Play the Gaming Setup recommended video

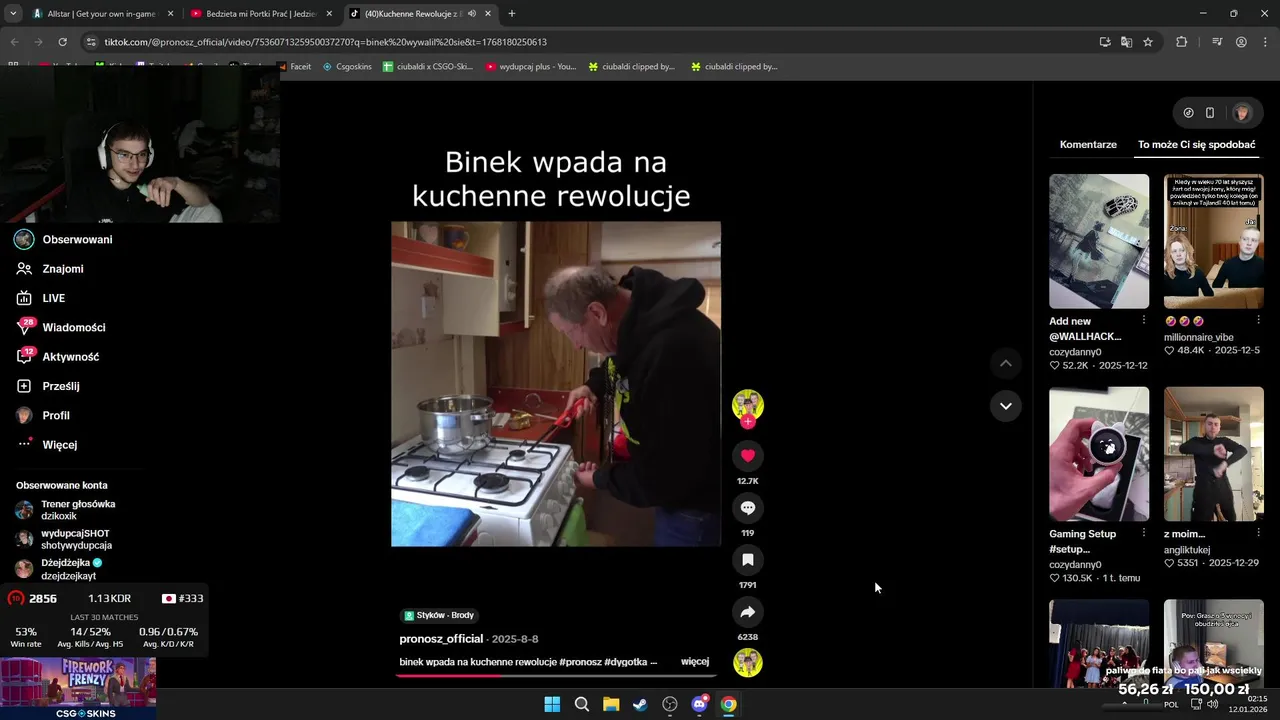tap(1099, 454)
